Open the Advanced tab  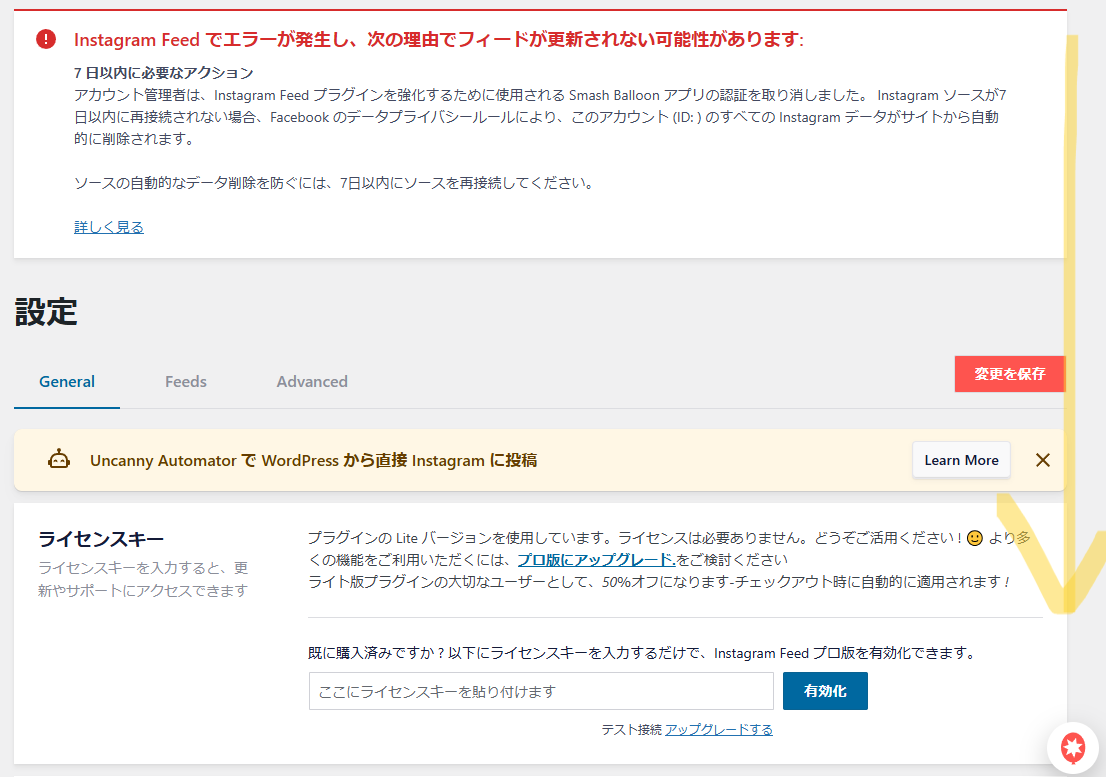click(x=312, y=381)
